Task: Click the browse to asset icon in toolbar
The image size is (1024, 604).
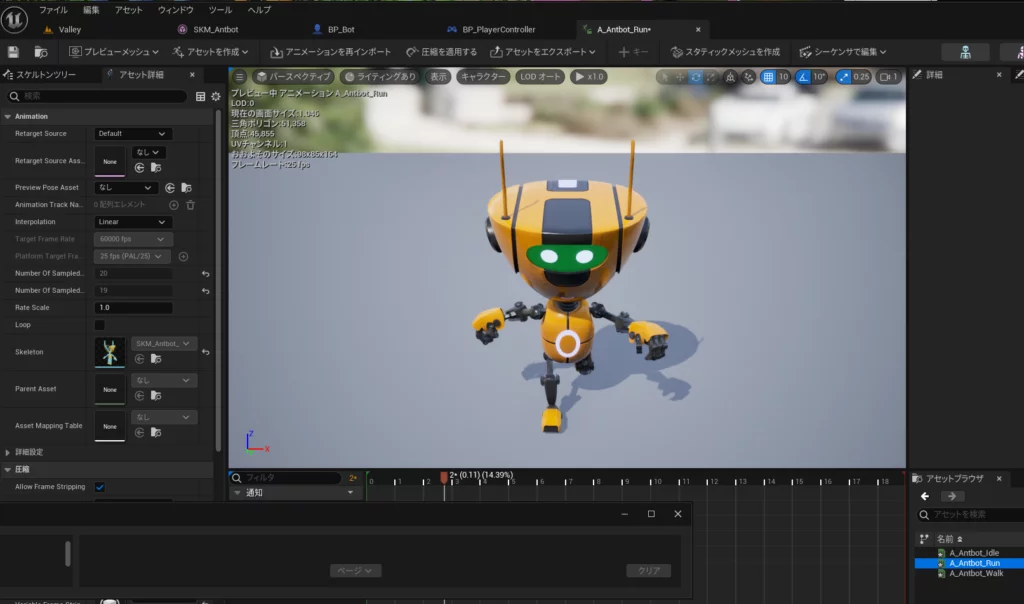Action: pyautogui.click(x=41, y=52)
